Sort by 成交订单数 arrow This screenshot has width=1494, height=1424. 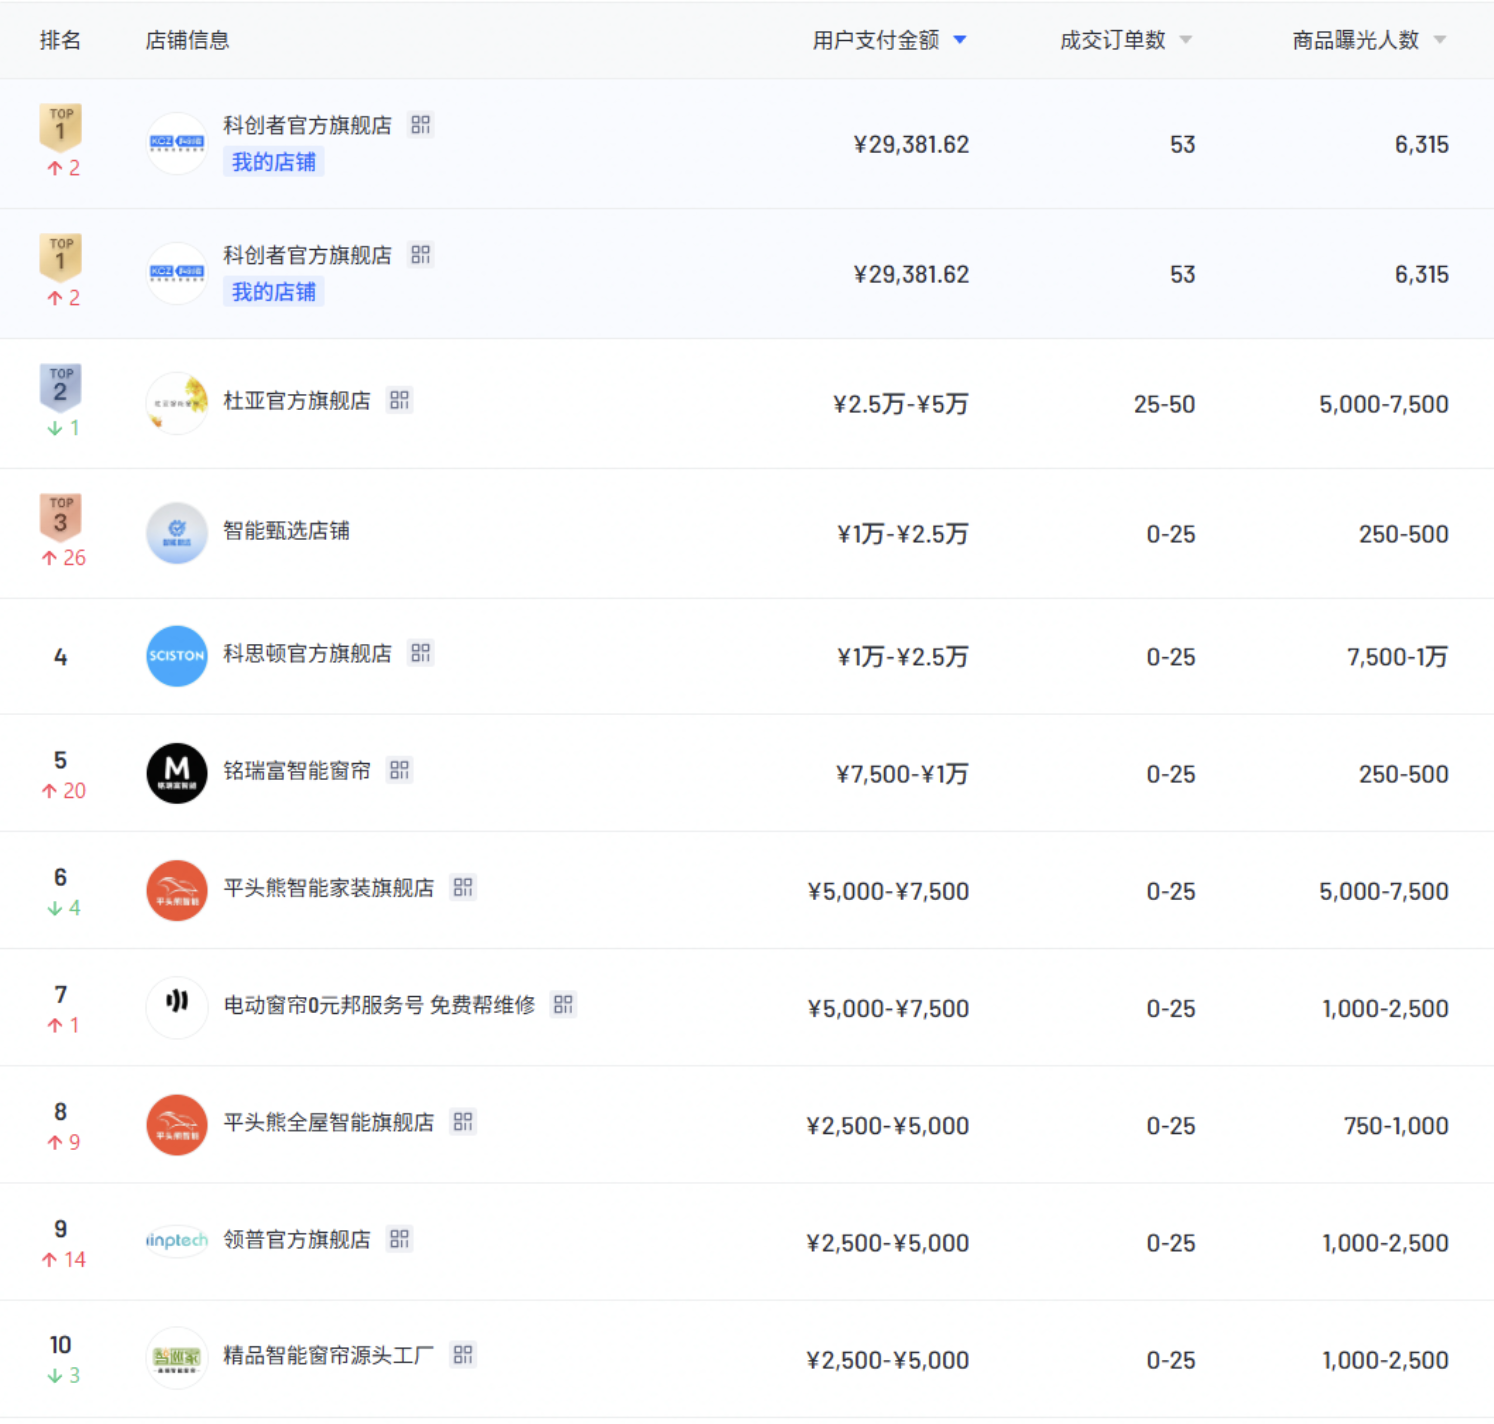(1186, 40)
